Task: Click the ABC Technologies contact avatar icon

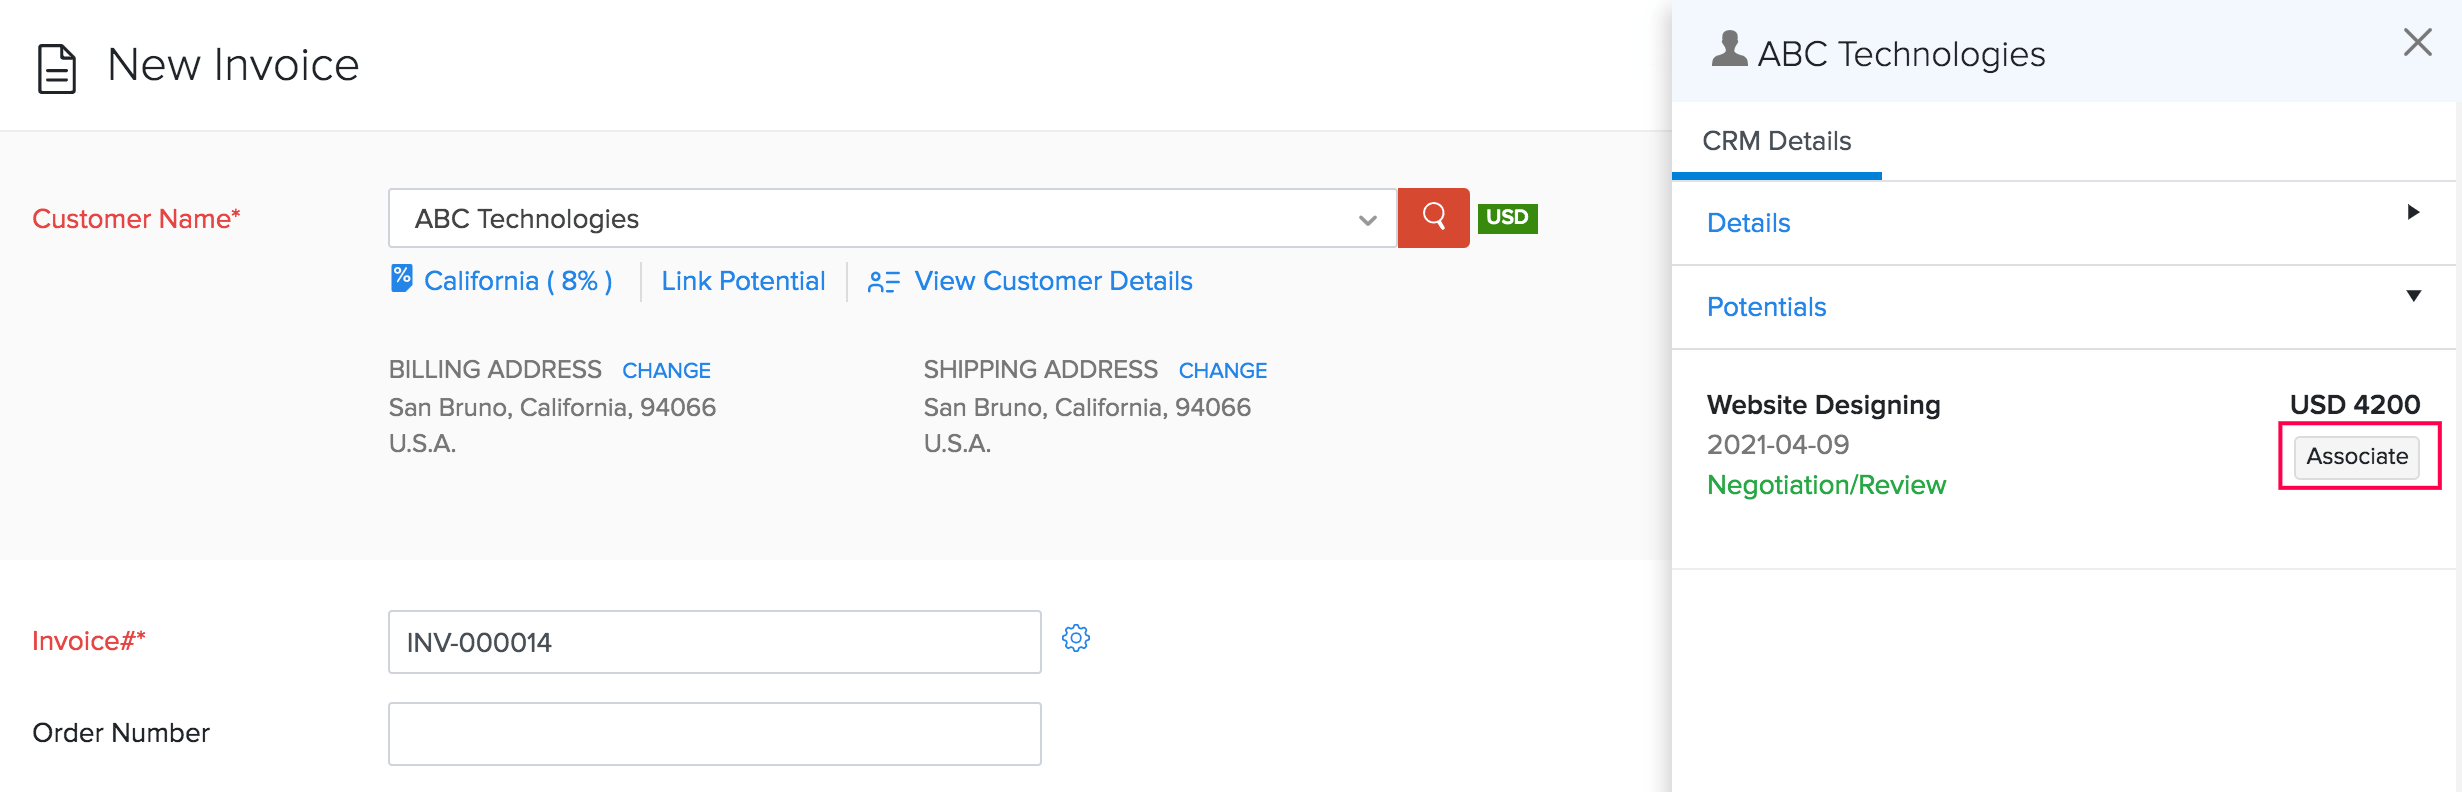Action: pos(1728,49)
